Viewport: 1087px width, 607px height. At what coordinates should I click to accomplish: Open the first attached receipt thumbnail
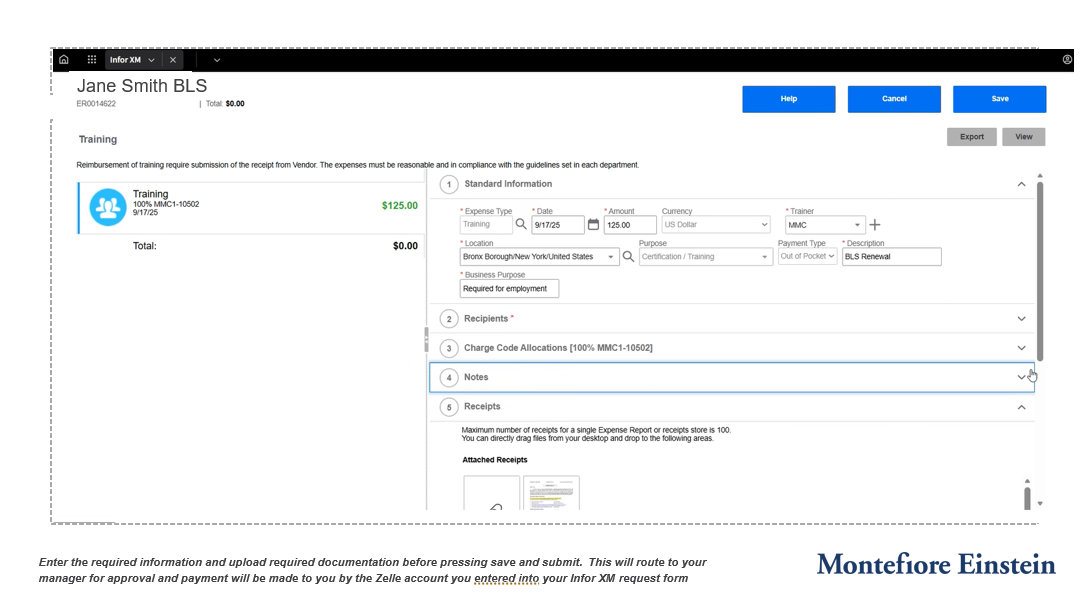(492, 493)
